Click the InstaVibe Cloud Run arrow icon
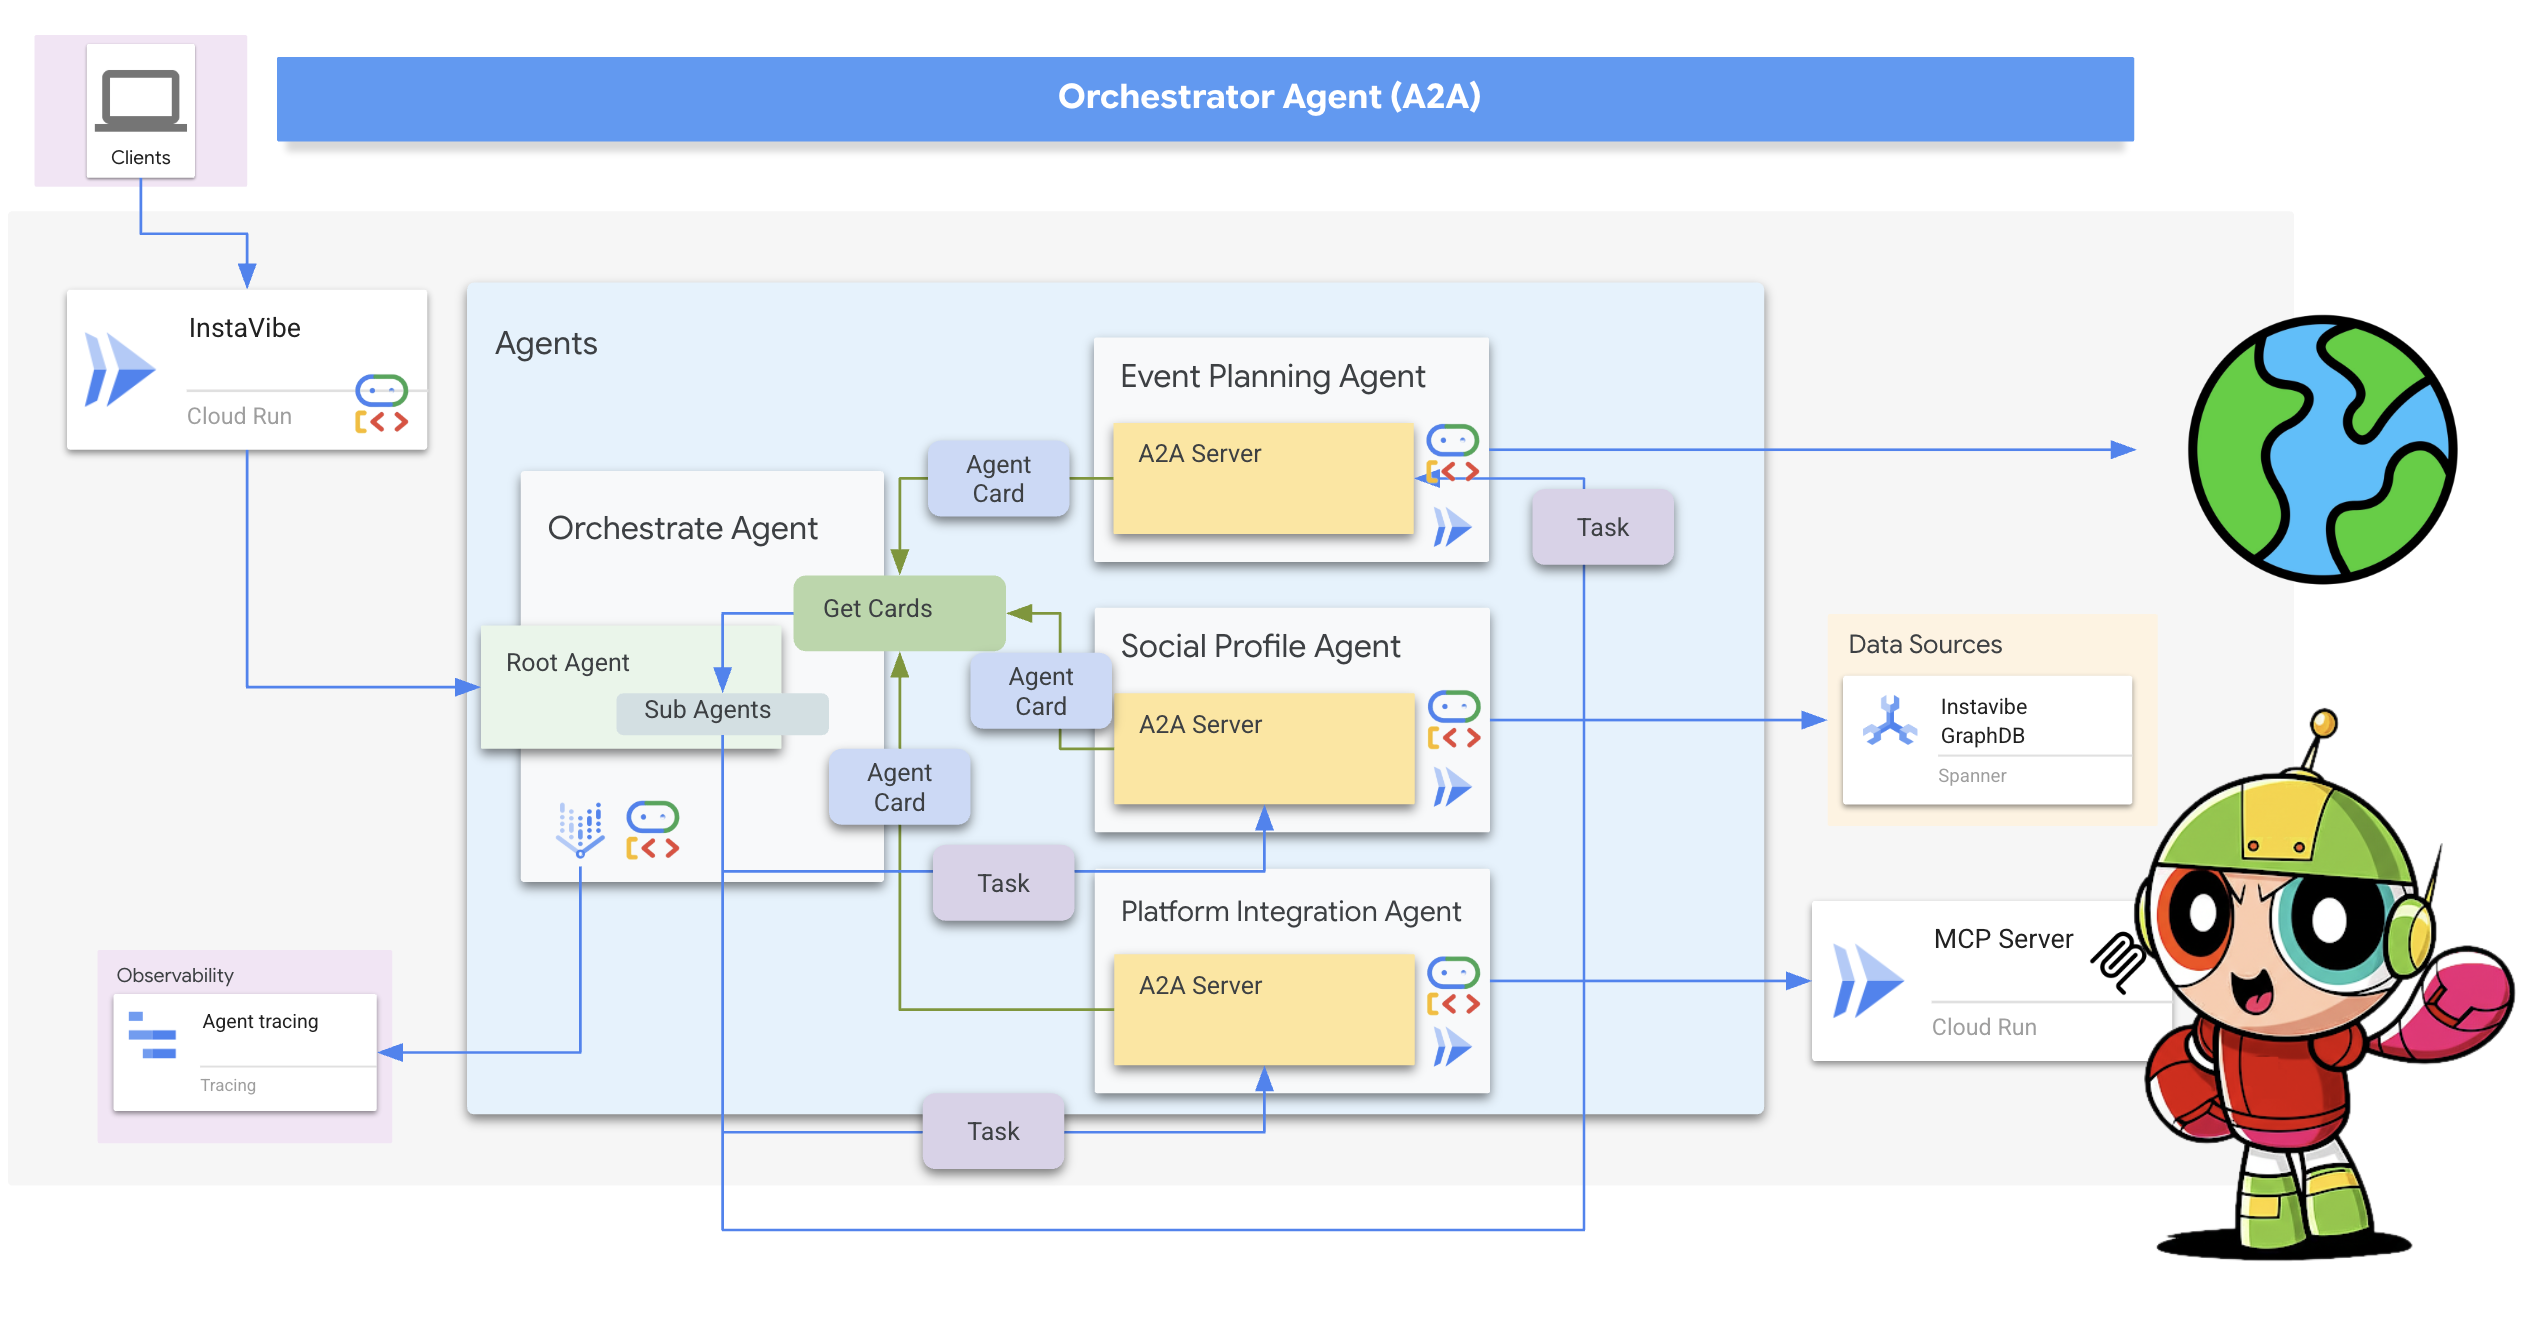The width and height of the screenshot is (2528, 1330). [119, 370]
